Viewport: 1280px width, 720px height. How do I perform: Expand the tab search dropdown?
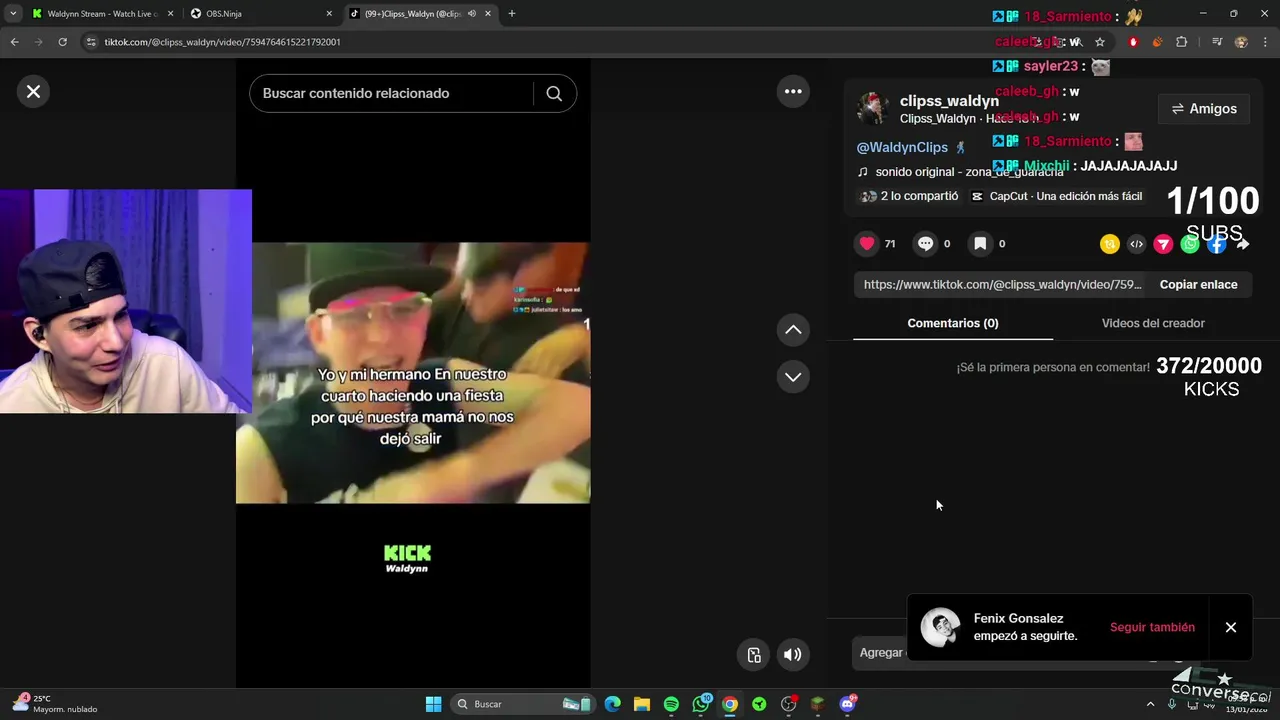[x=12, y=14]
